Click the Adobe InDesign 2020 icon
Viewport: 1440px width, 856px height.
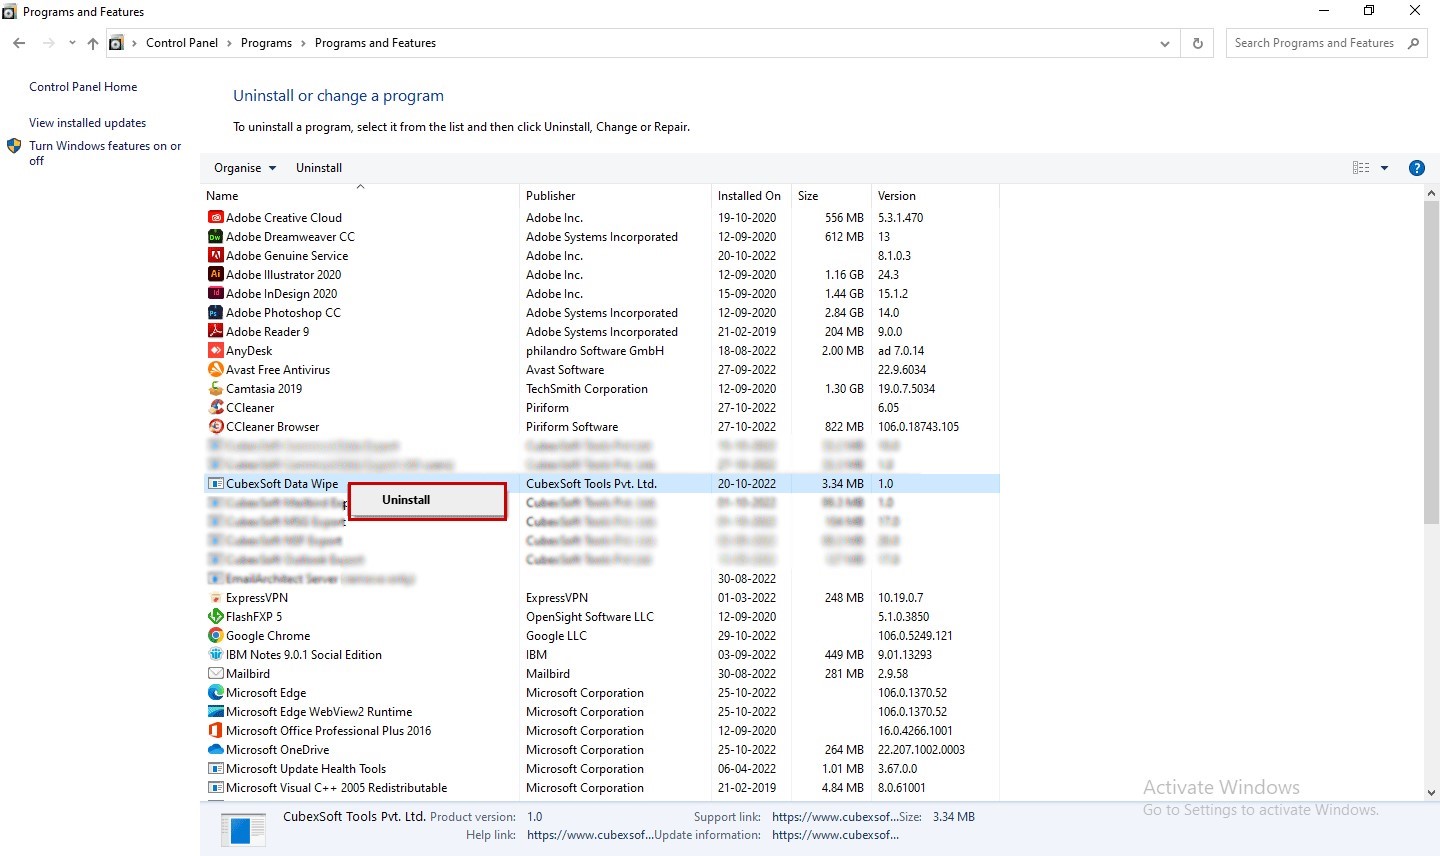[x=215, y=293]
